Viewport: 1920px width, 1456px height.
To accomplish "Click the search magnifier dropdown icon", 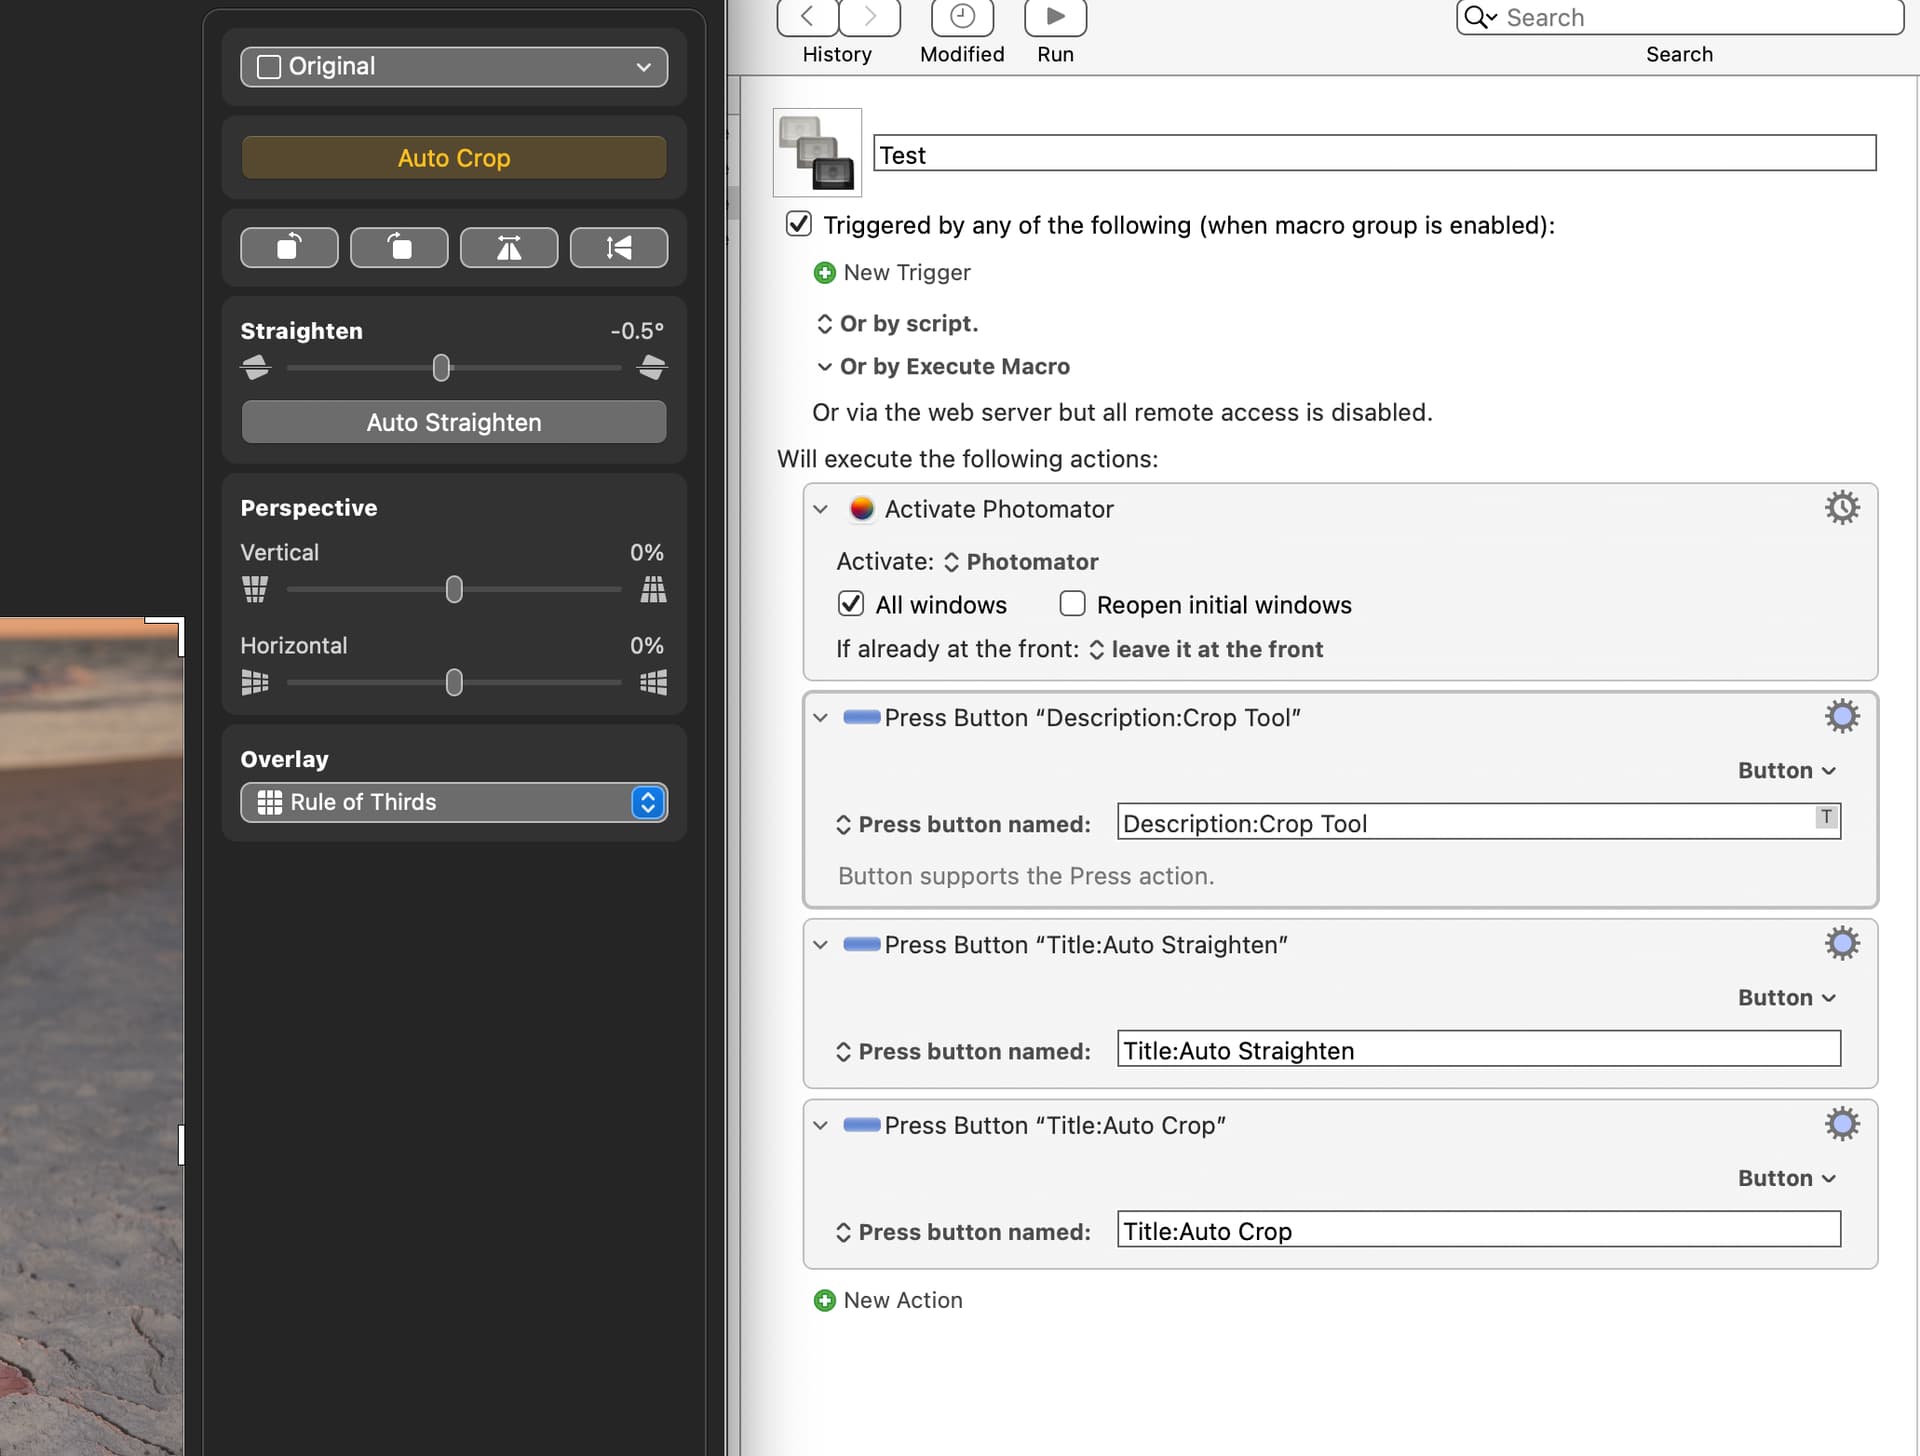I will (x=1481, y=17).
